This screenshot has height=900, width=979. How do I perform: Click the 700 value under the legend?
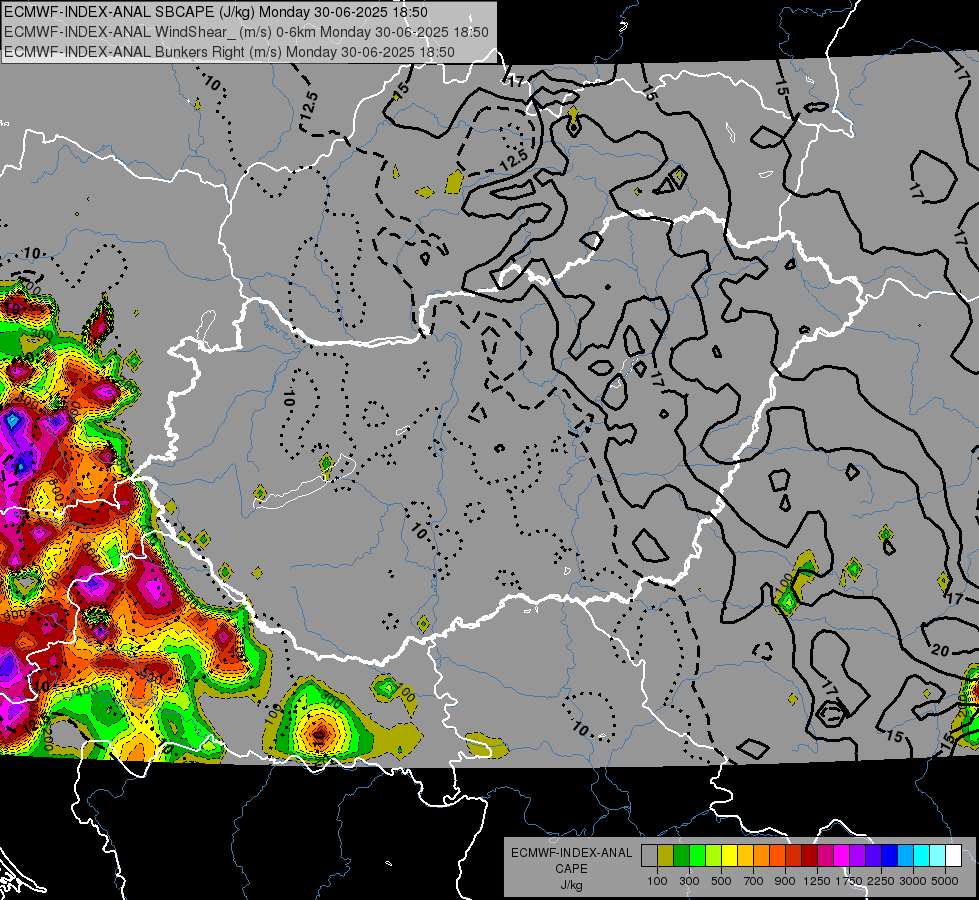pyautogui.click(x=754, y=881)
